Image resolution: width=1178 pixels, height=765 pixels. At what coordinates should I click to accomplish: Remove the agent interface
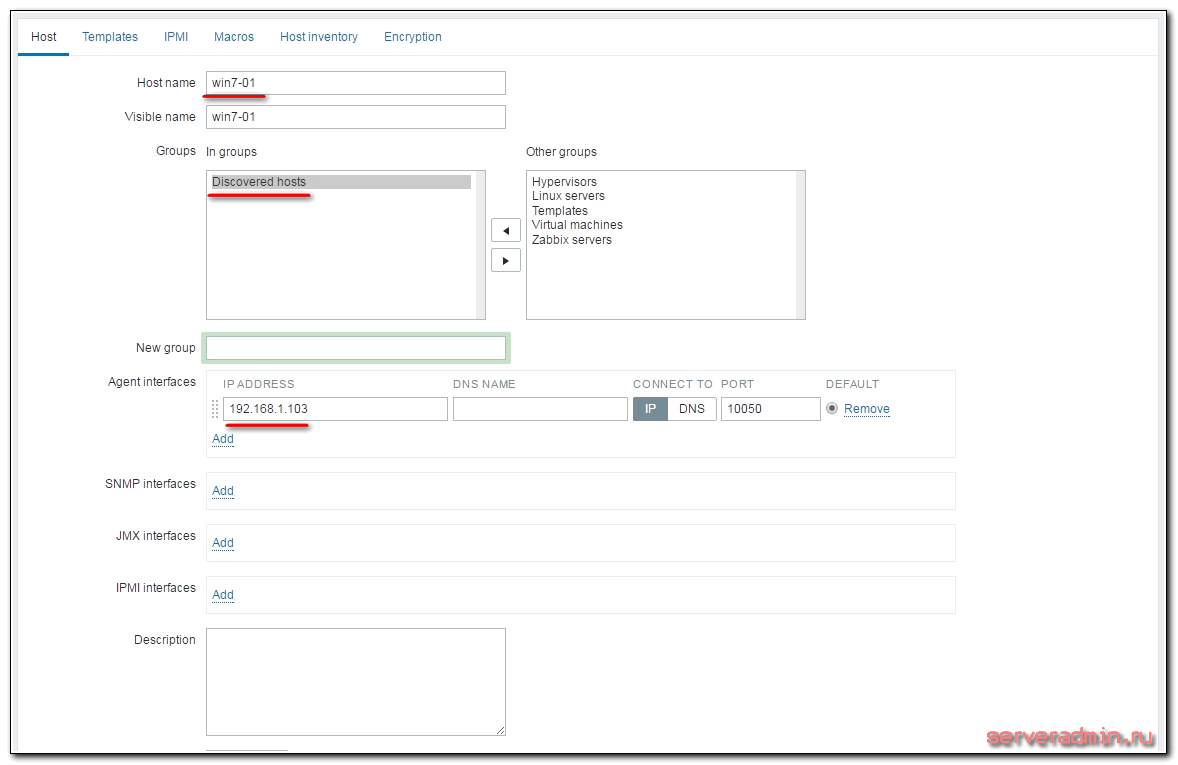(867, 409)
